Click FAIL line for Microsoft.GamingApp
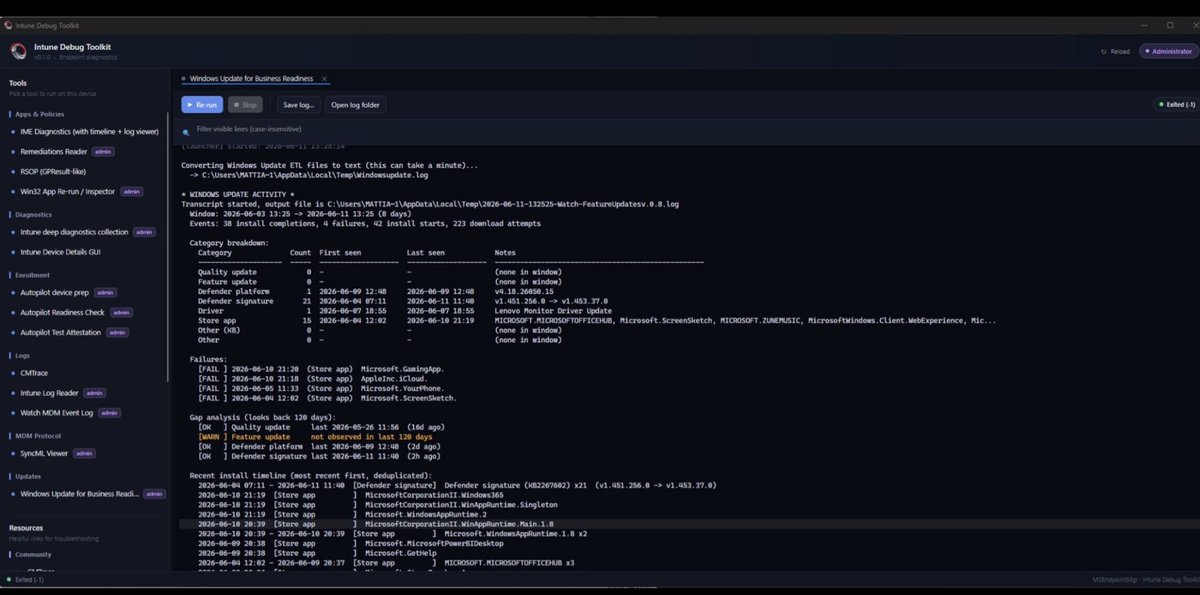This screenshot has height=595, width=1200. point(321,369)
